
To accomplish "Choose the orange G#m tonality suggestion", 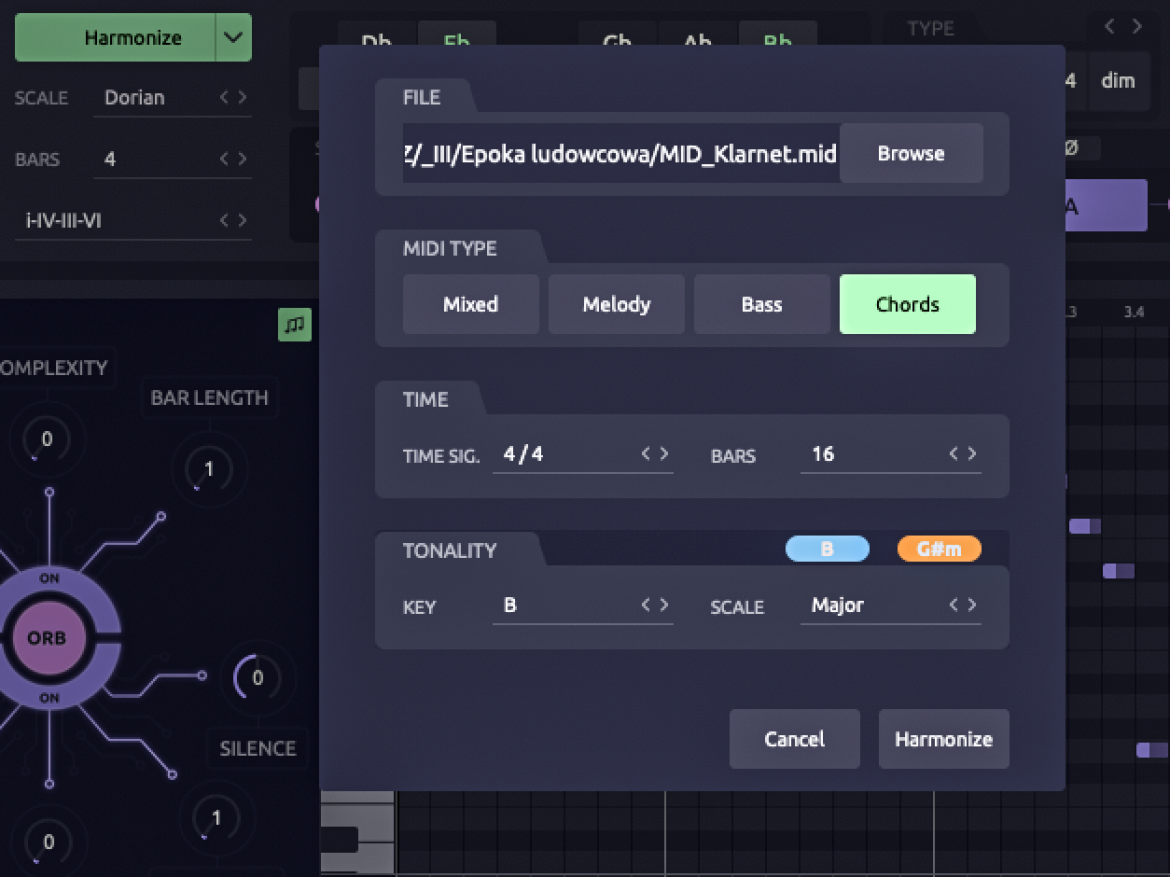I will tap(939, 549).
